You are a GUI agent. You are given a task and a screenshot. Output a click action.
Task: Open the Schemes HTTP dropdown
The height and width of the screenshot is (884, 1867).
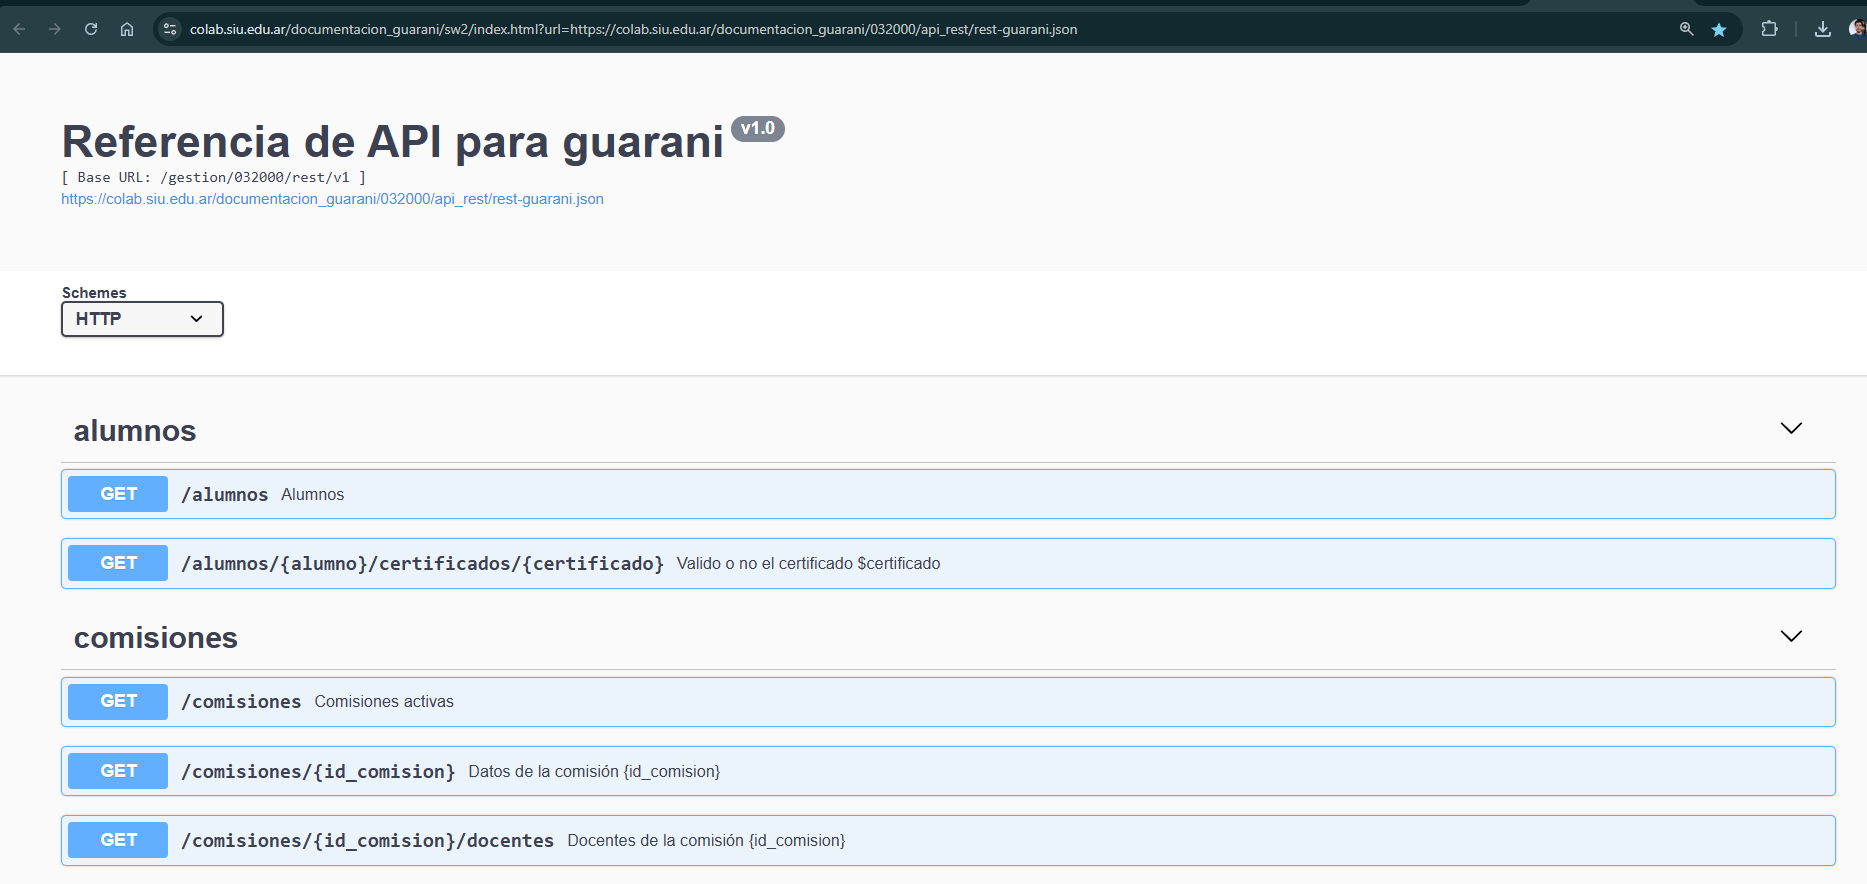click(x=142, y=319)
